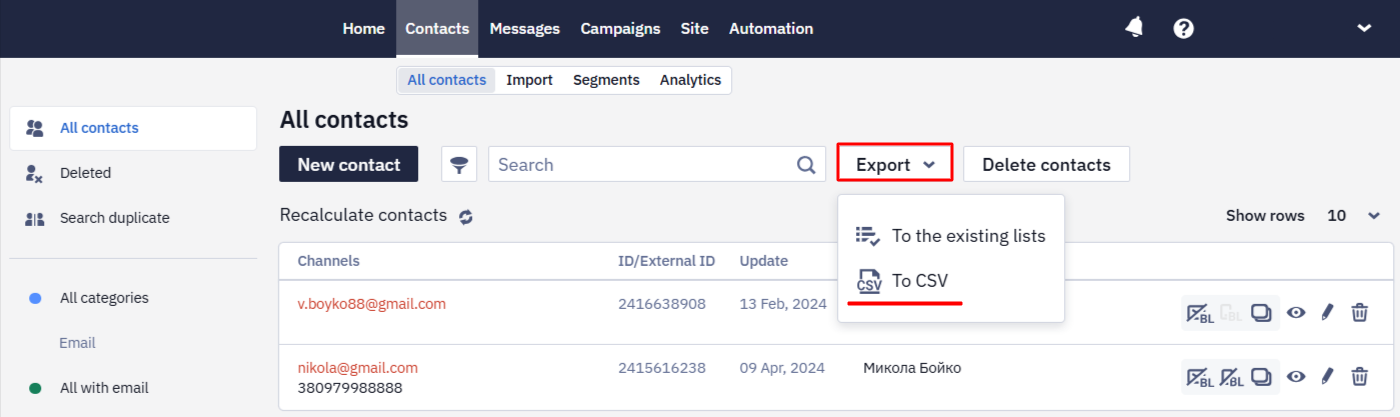Click date 09 Apr, 2024
The height and width of the screenshot is (417, 1400).
tap(782, 367)
